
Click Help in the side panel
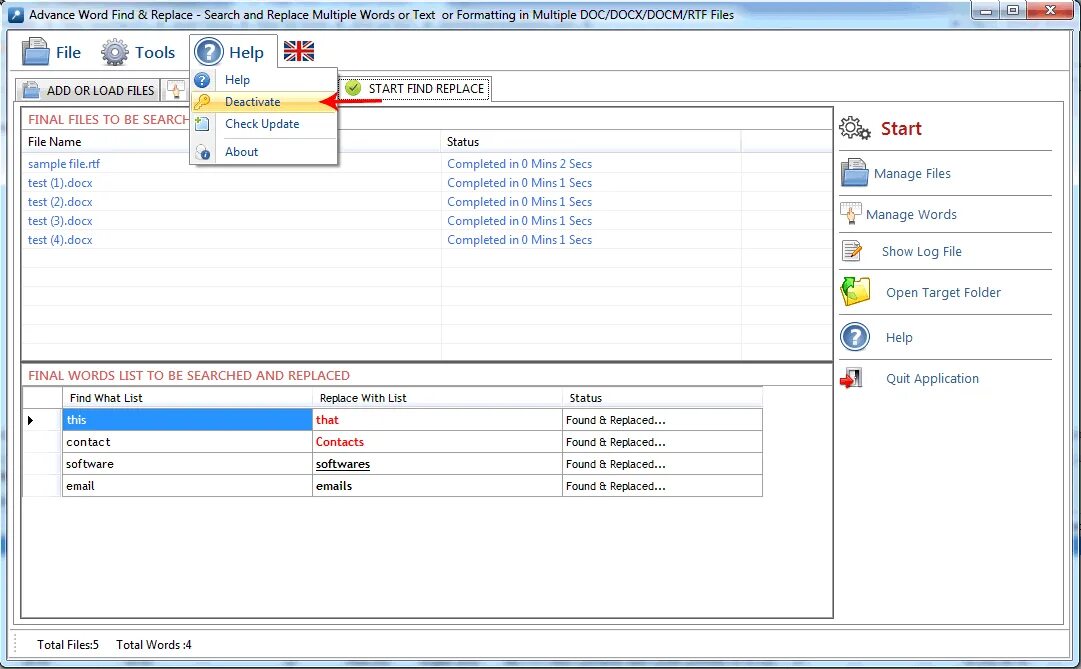click(899, 337)
